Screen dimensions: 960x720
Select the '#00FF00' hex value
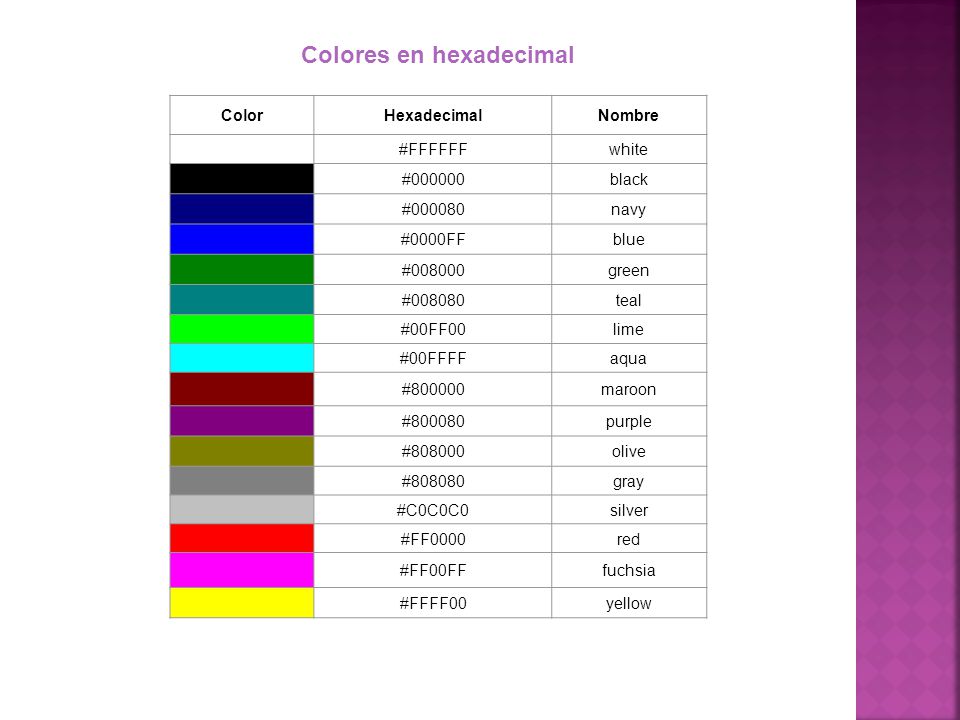click(x=433, y=329)
